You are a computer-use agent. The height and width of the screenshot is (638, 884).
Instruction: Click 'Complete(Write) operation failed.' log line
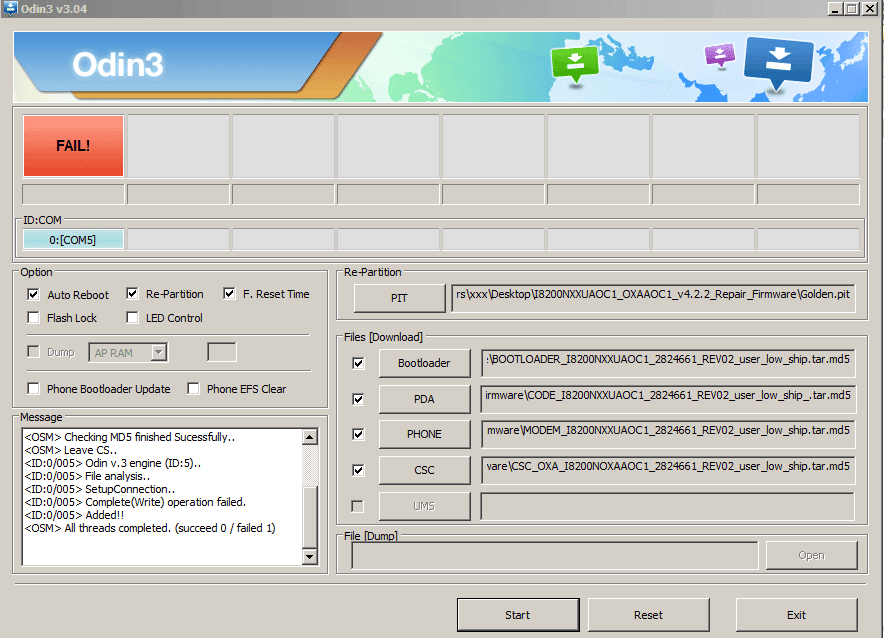[135, 502]
